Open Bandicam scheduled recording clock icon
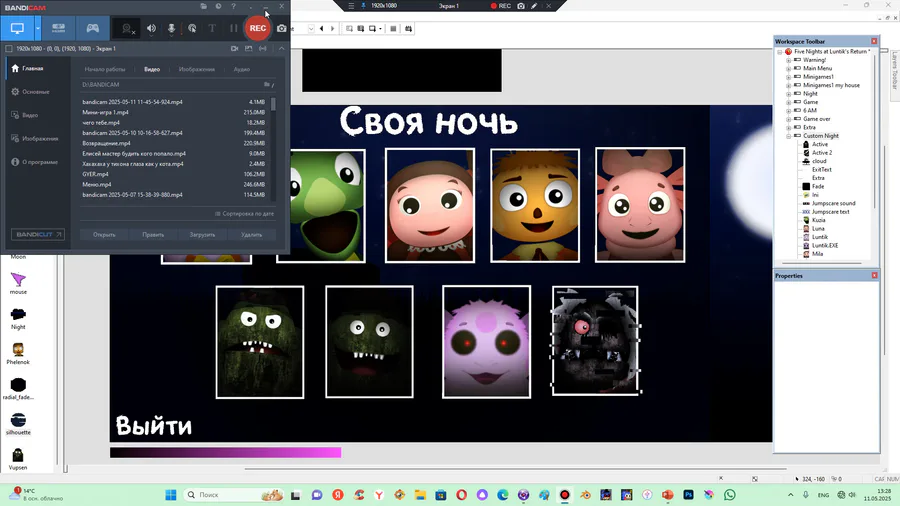Image resolution: width=900 pixels, height=506 pixels. point(218,6)
